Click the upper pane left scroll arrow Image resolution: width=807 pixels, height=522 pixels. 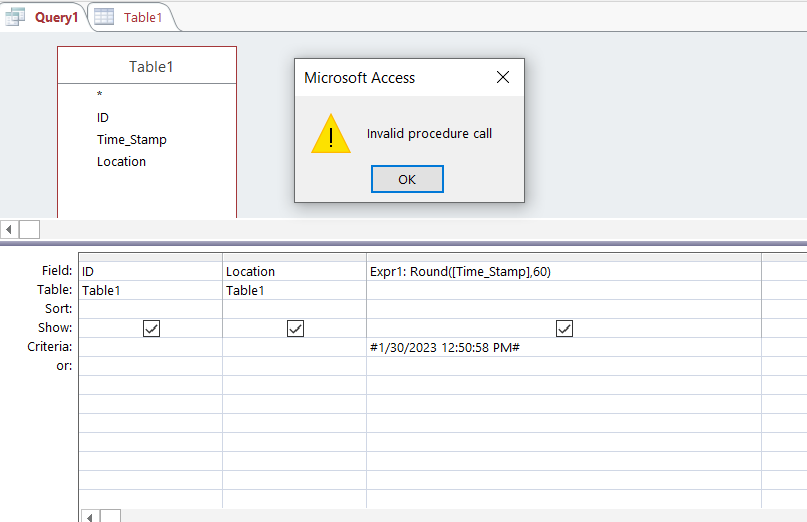pos(9,230)
